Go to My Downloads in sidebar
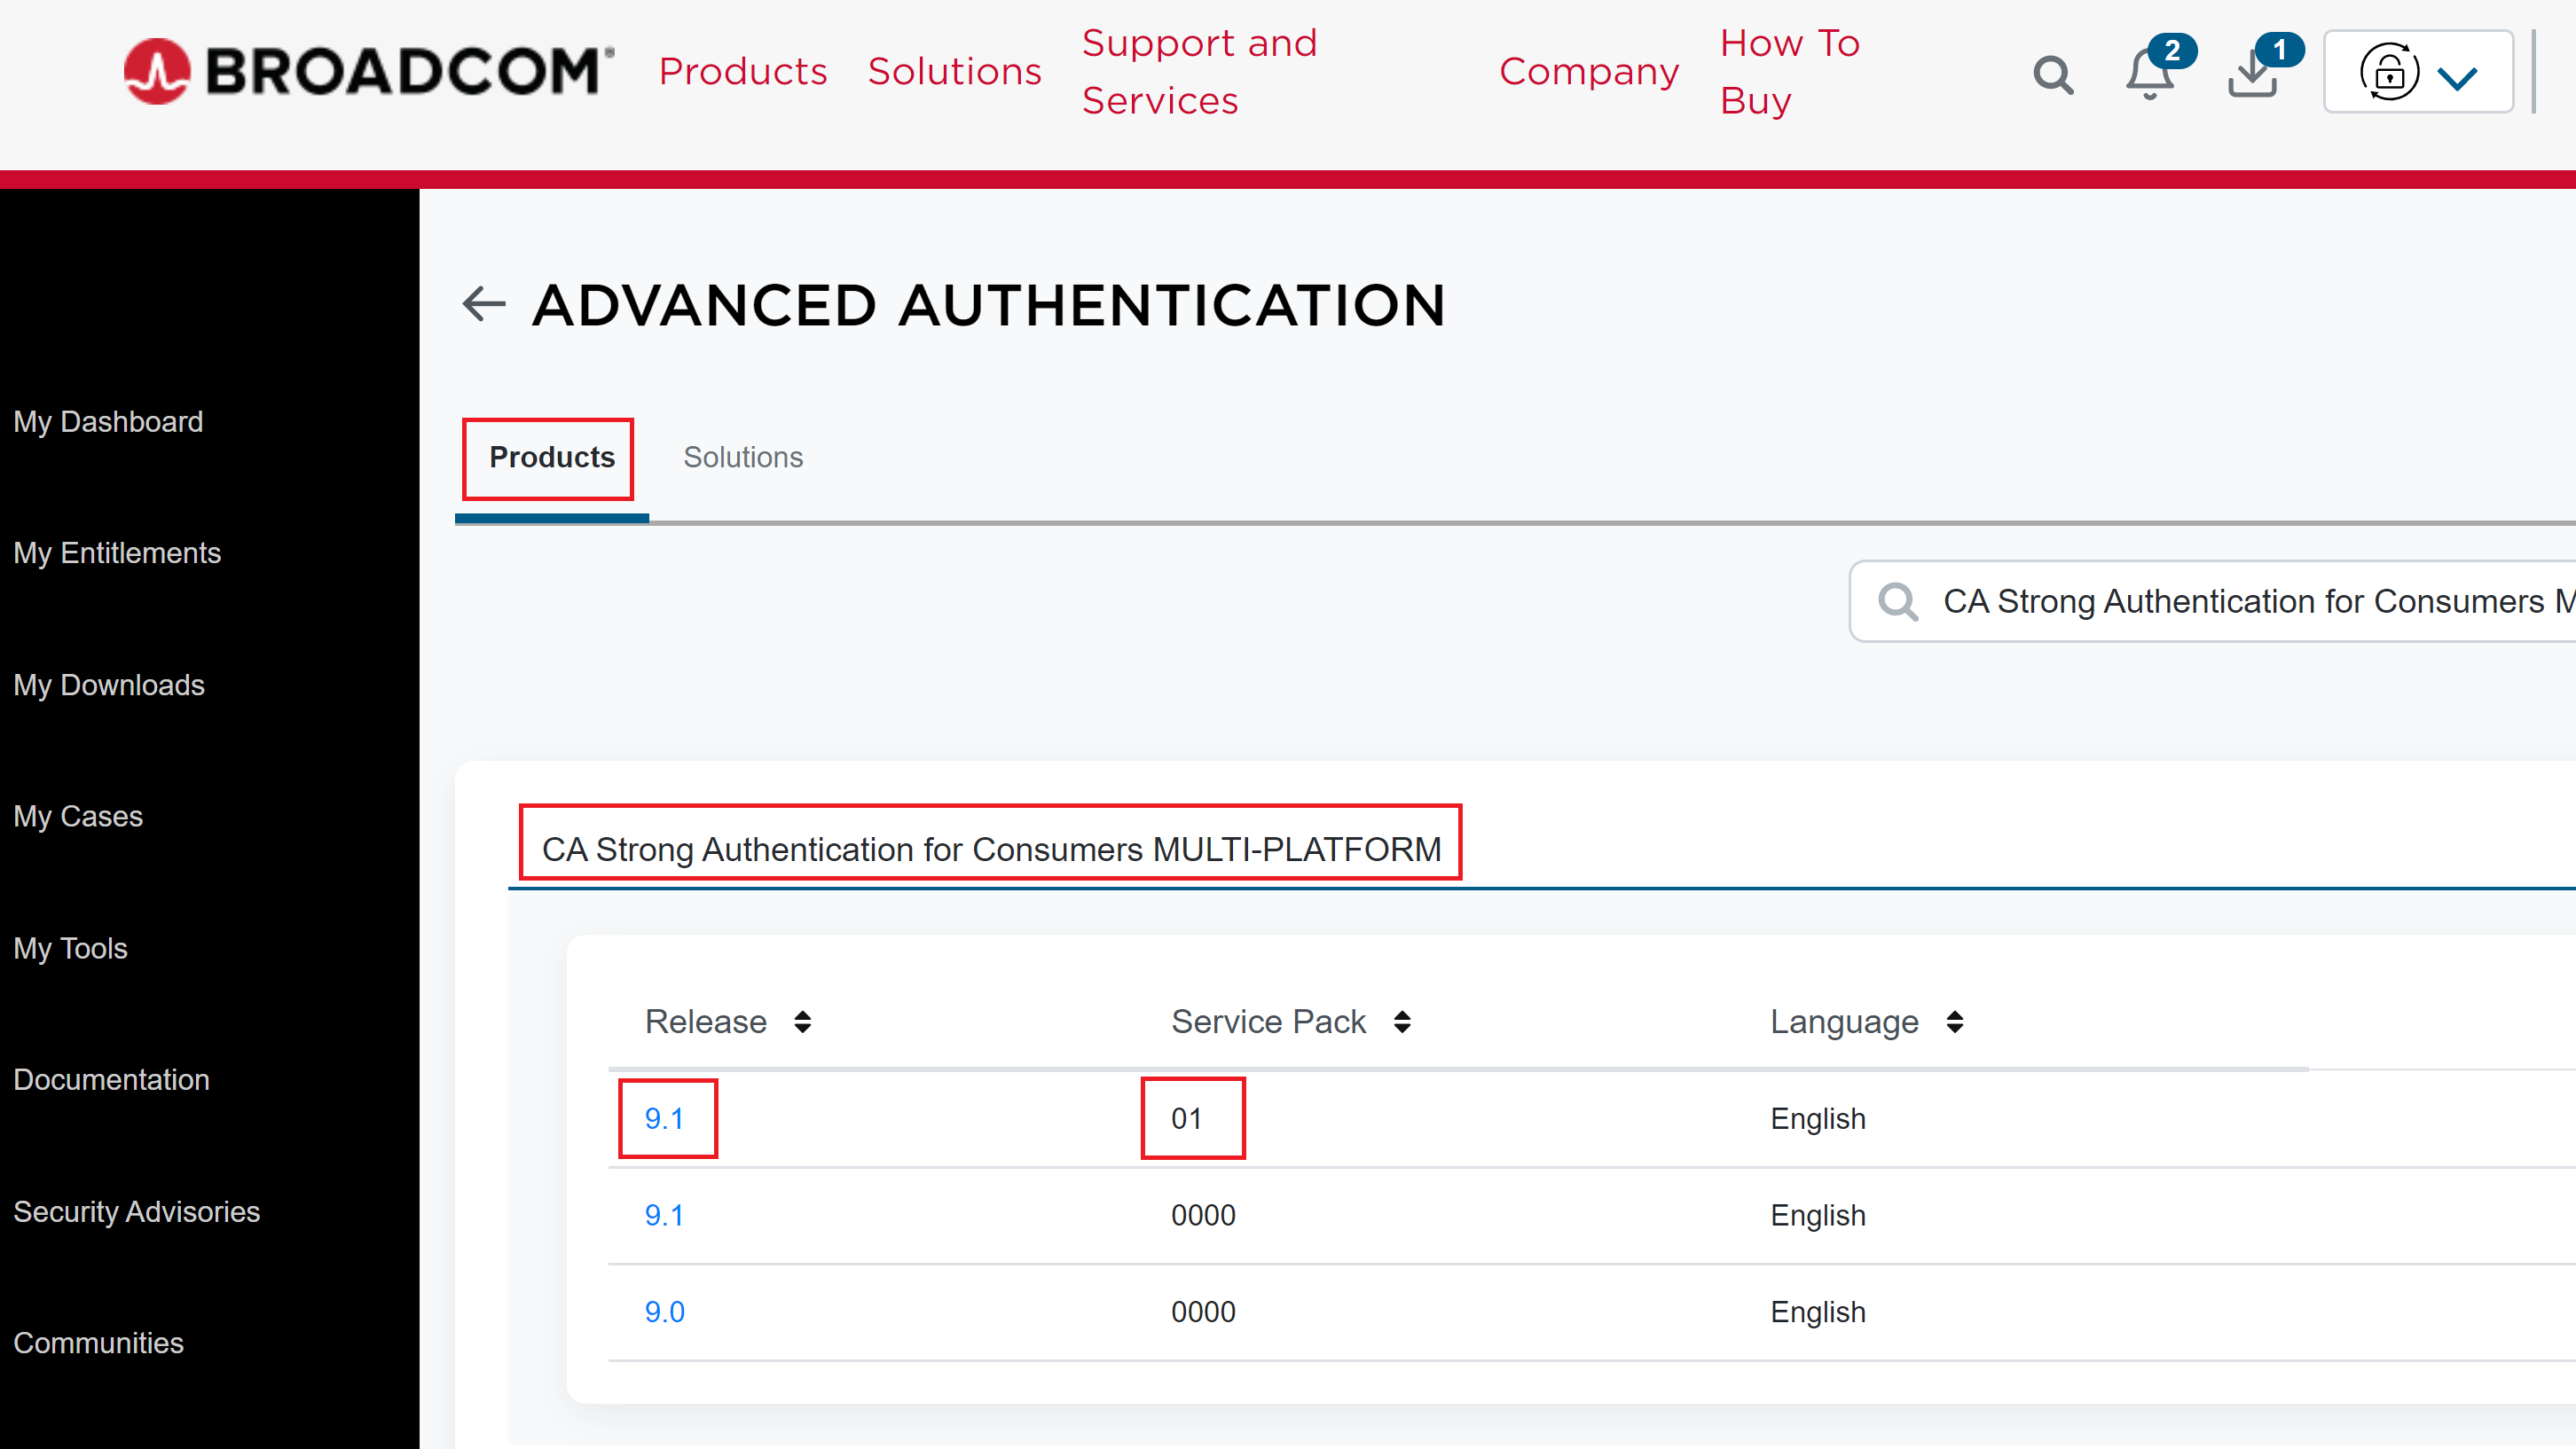Screen dimensions: 2576x1449 tap(109, 685)
